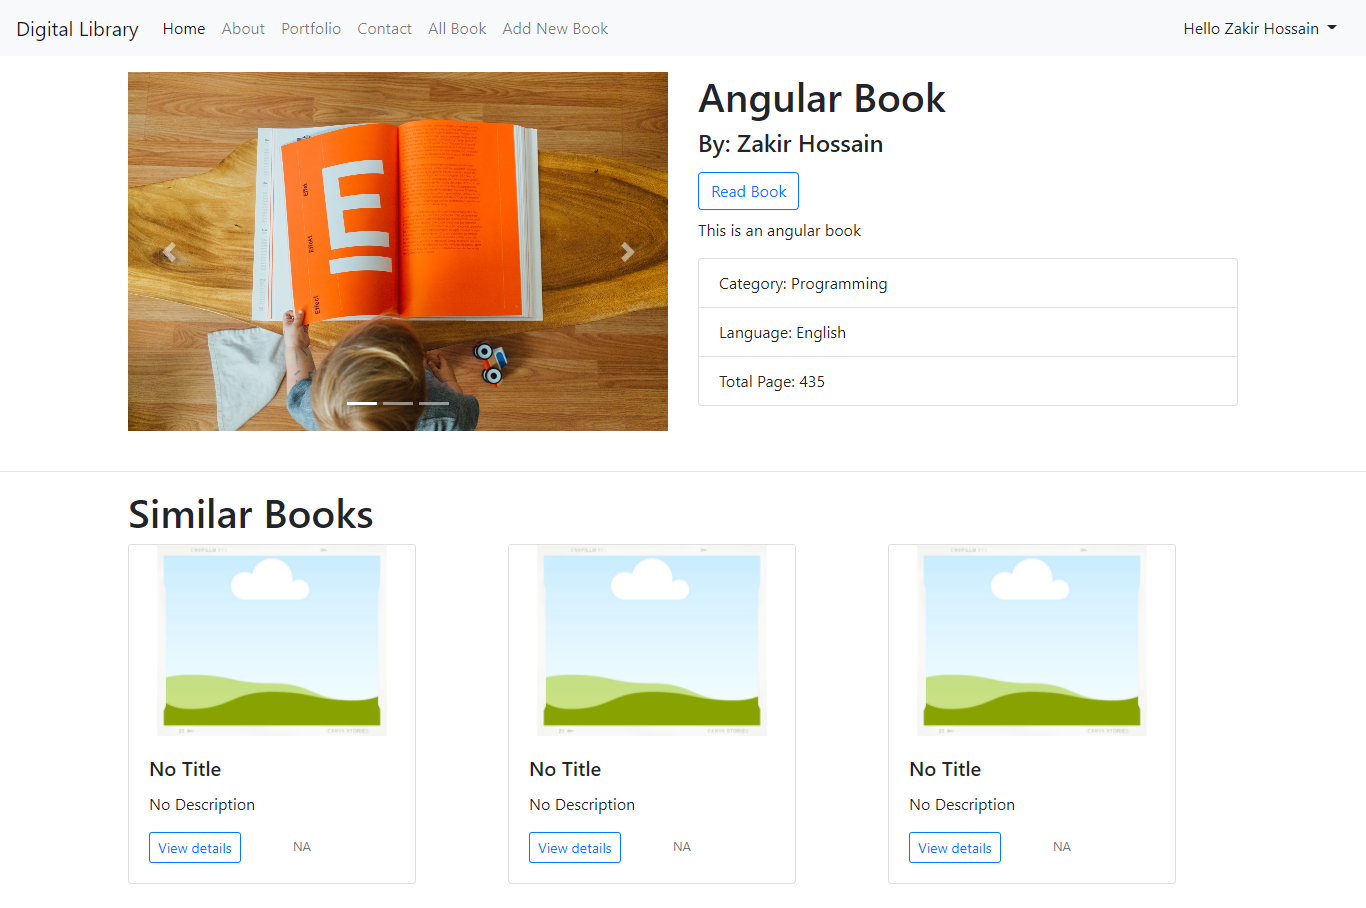Select the first carousel indicator dash

click(x=361, y=403)
